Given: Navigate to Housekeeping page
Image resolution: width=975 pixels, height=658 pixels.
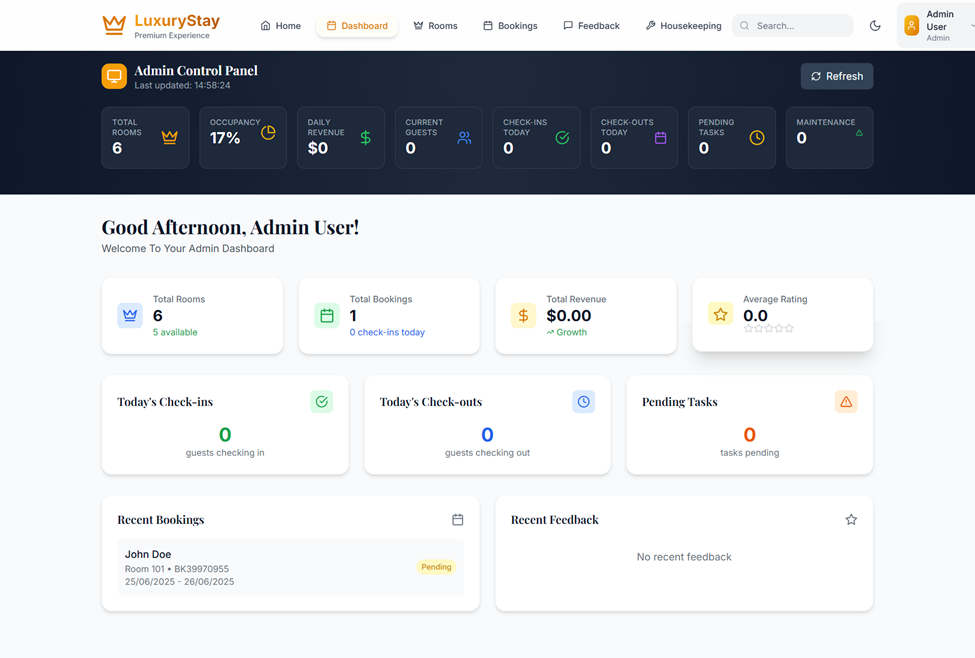Looking at the screenshot, I should click(x=683, y=26).
